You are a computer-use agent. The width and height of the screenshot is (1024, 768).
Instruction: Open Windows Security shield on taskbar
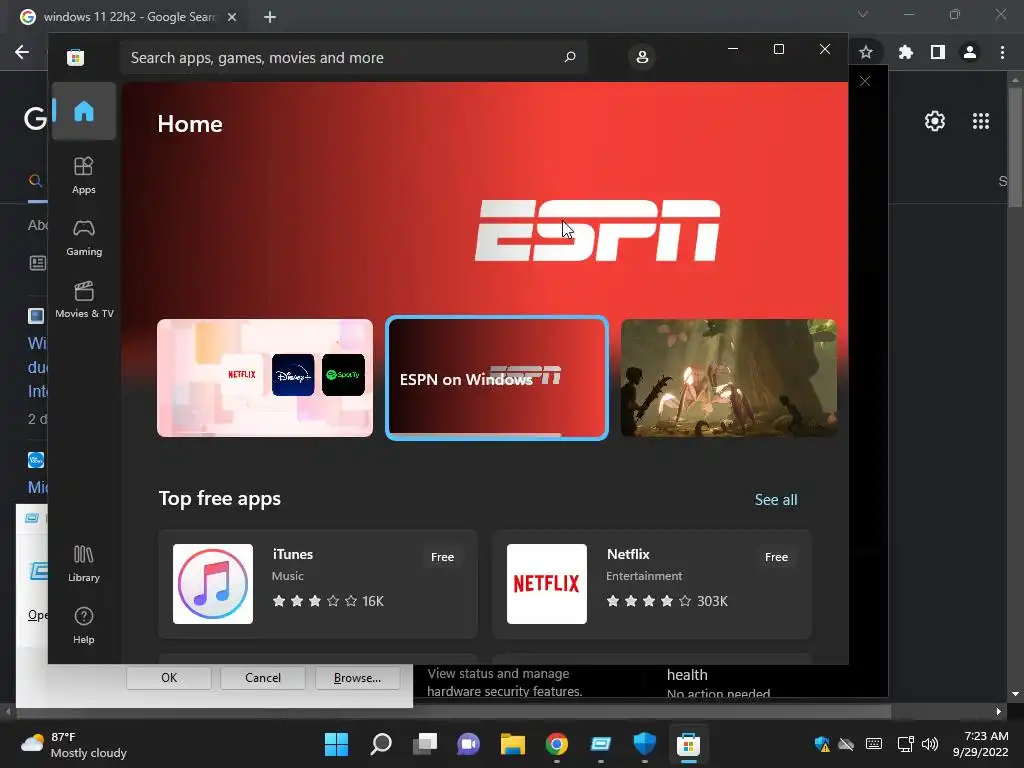645,744
